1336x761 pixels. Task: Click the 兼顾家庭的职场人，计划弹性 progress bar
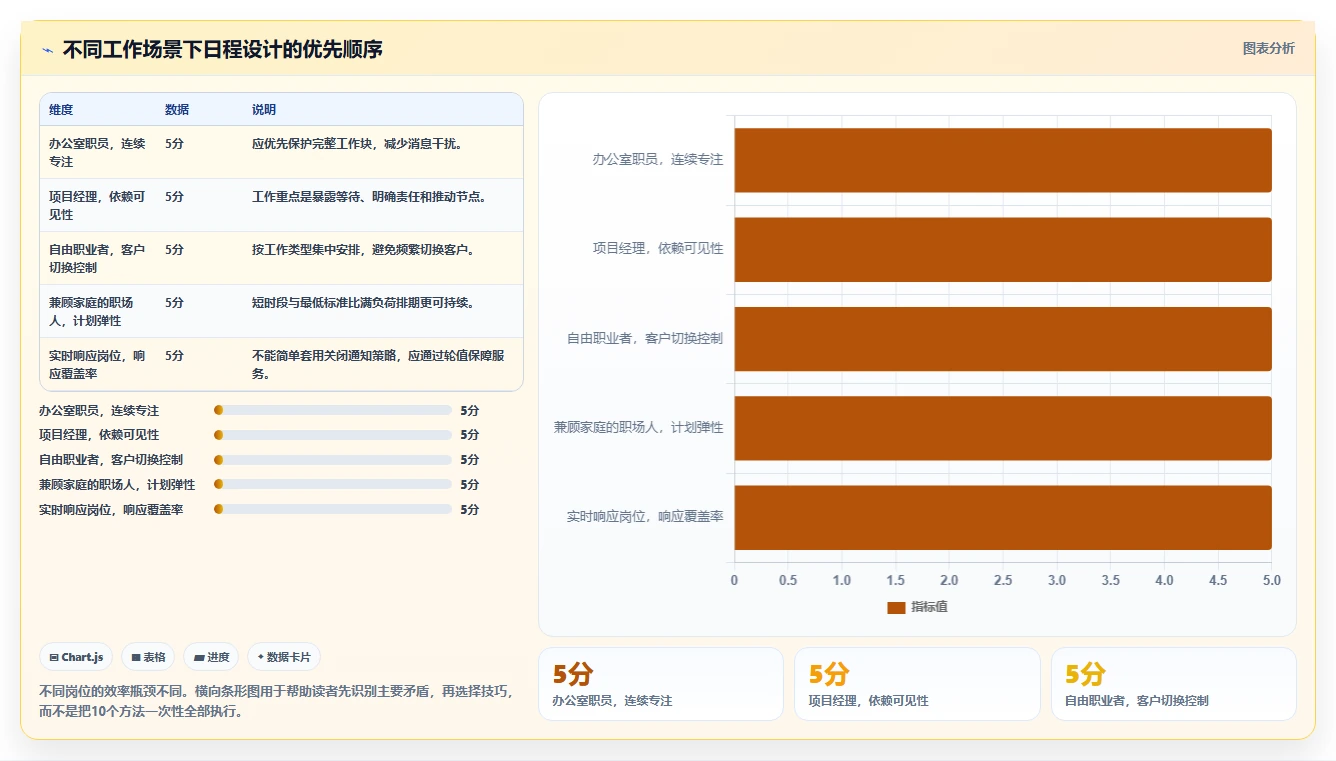(333, 484)
